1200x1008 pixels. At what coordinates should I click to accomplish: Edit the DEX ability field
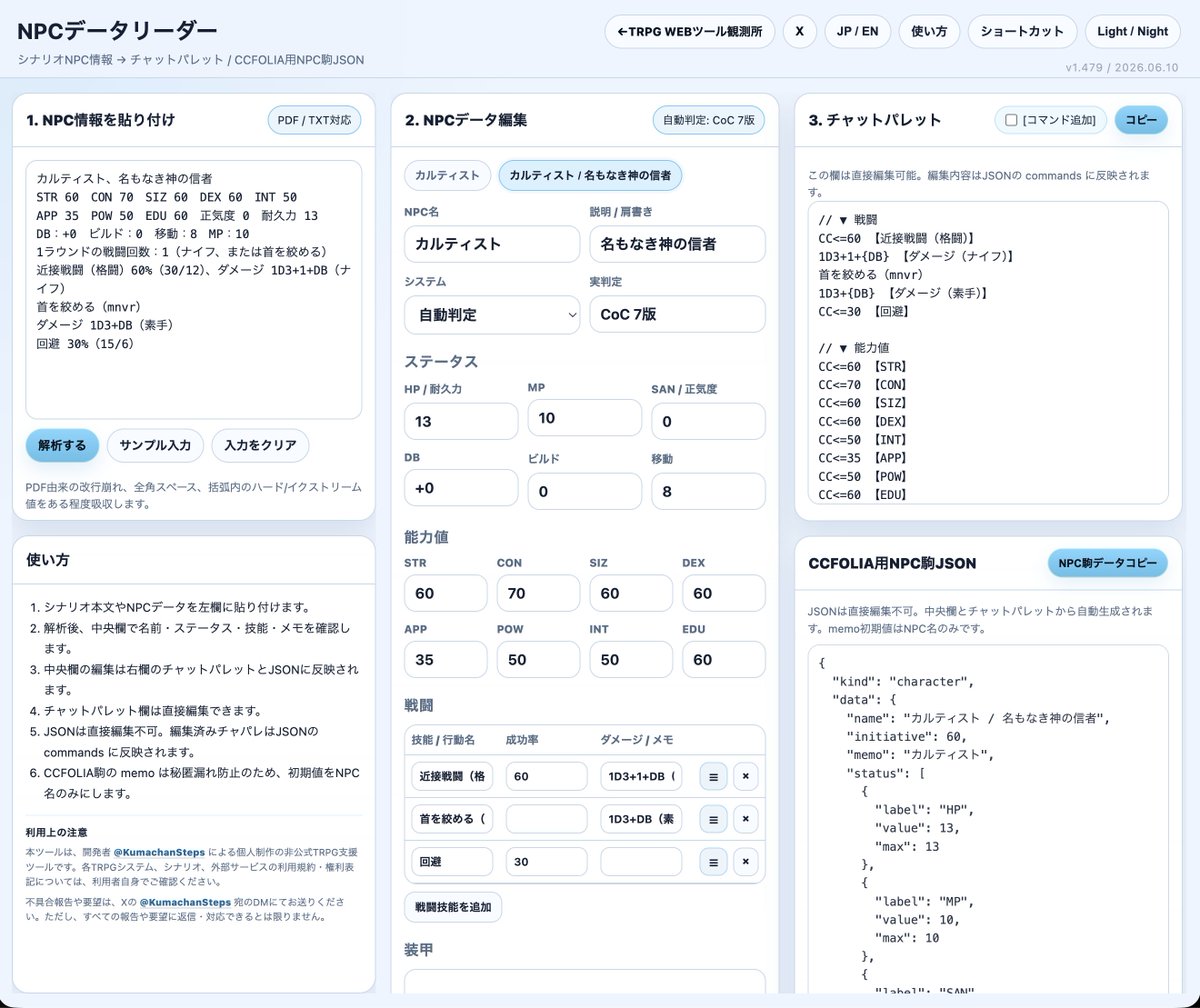724,593
